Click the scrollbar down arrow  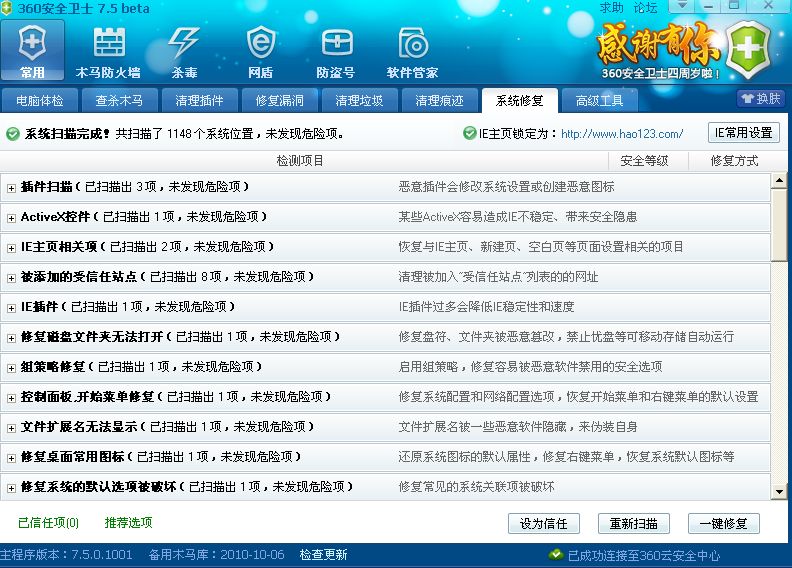point(779,491)
